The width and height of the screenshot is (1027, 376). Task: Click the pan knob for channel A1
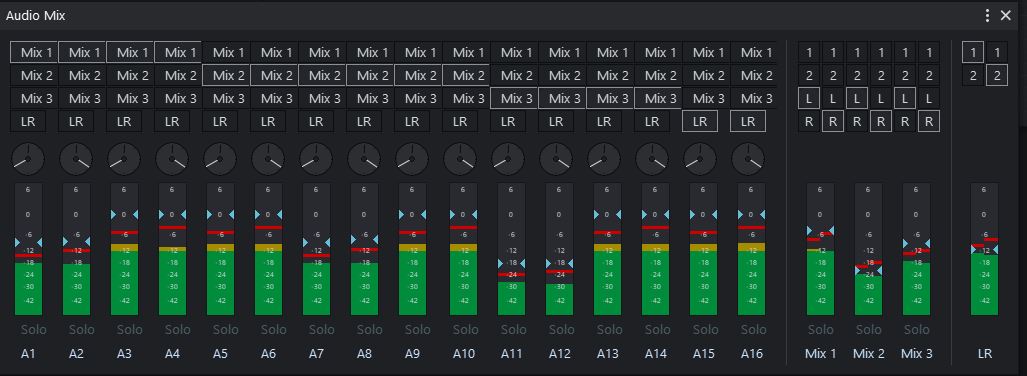(28, 159)
